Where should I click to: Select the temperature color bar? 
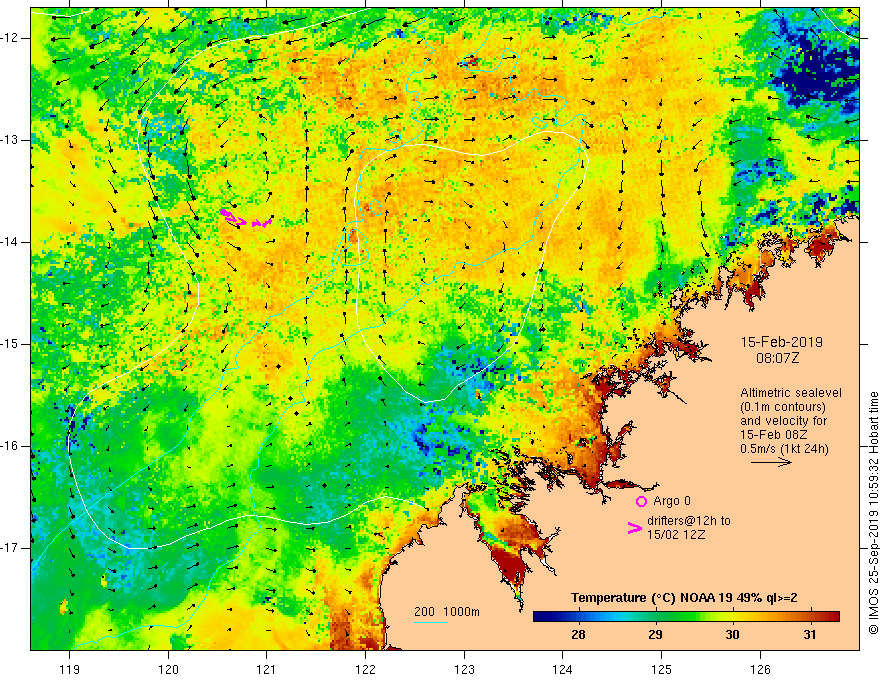(x=686, y=617)
